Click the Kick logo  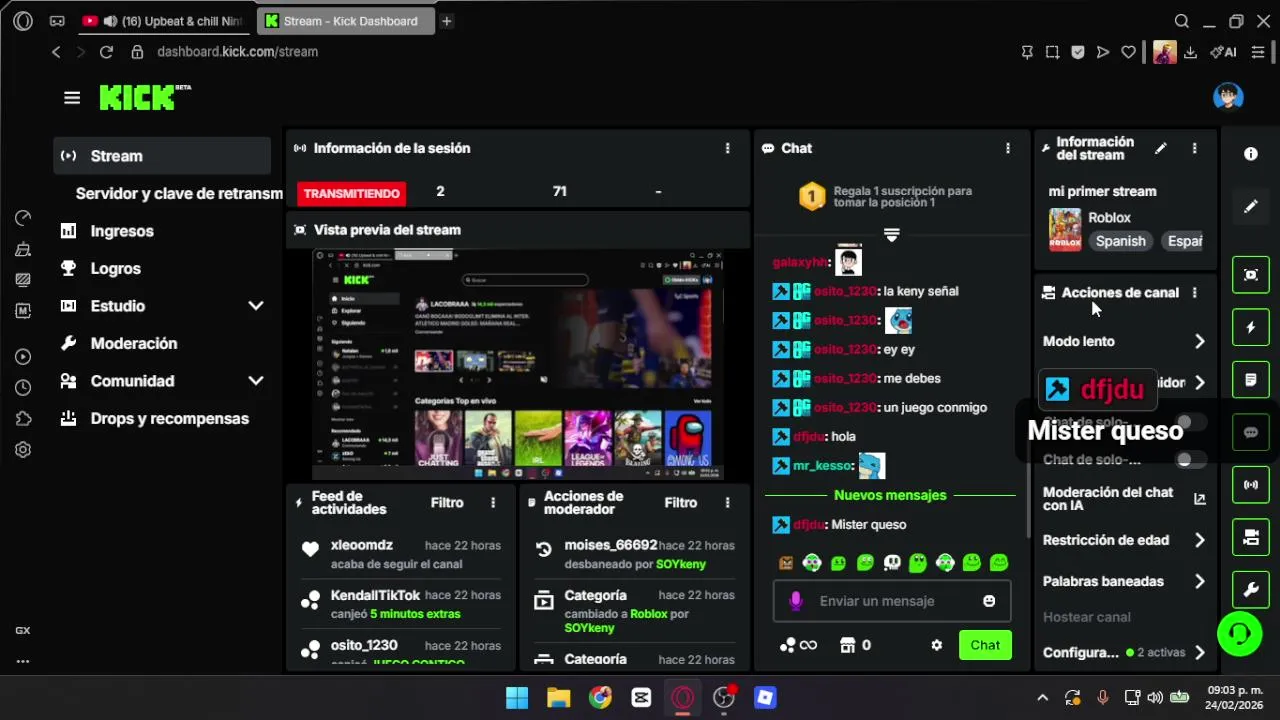[145, 97]
